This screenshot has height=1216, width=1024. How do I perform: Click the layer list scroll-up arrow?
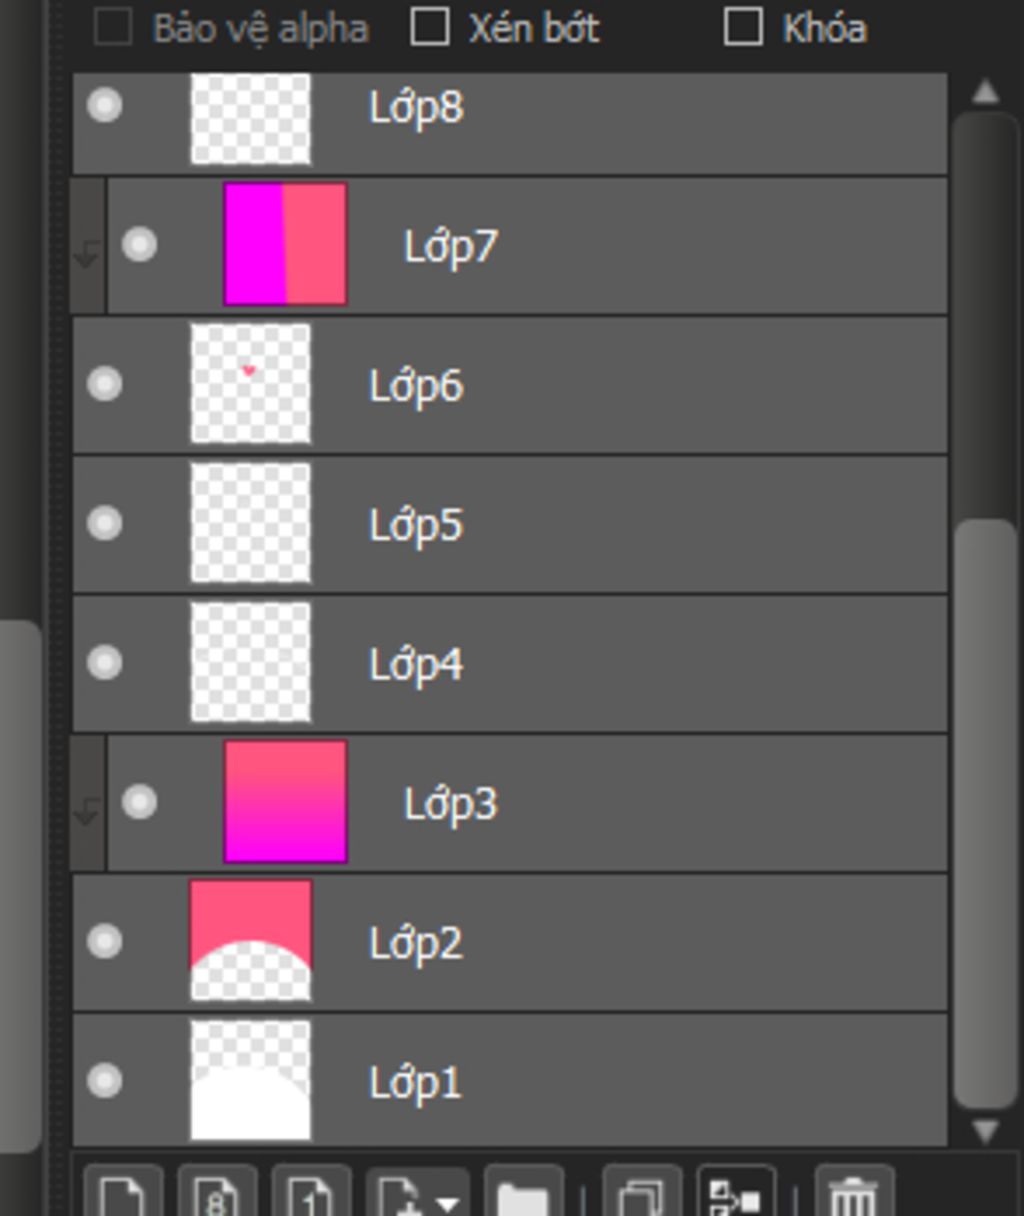[x=985, y=92]
